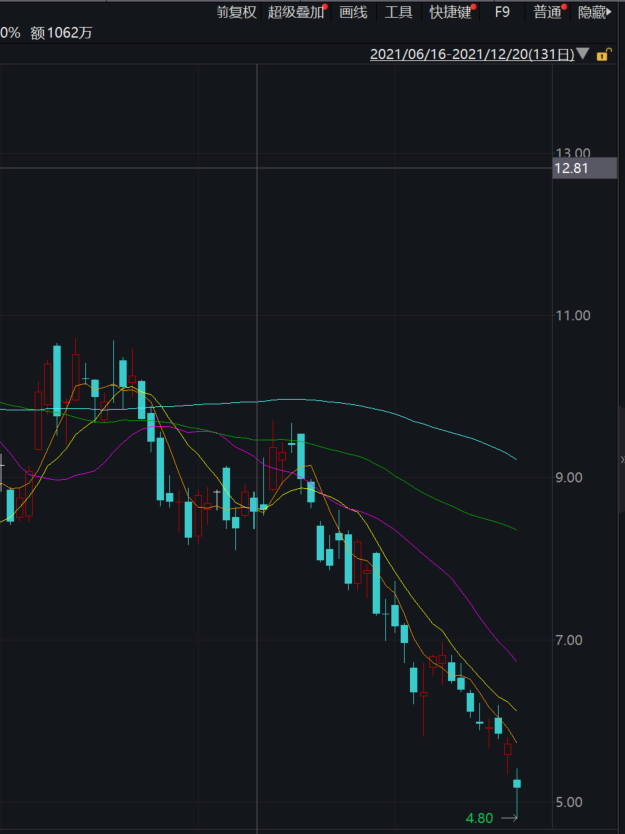Select the last candlestick near 5.00
The height and width of the screenshot is (834, 625).
click(516, 783)
